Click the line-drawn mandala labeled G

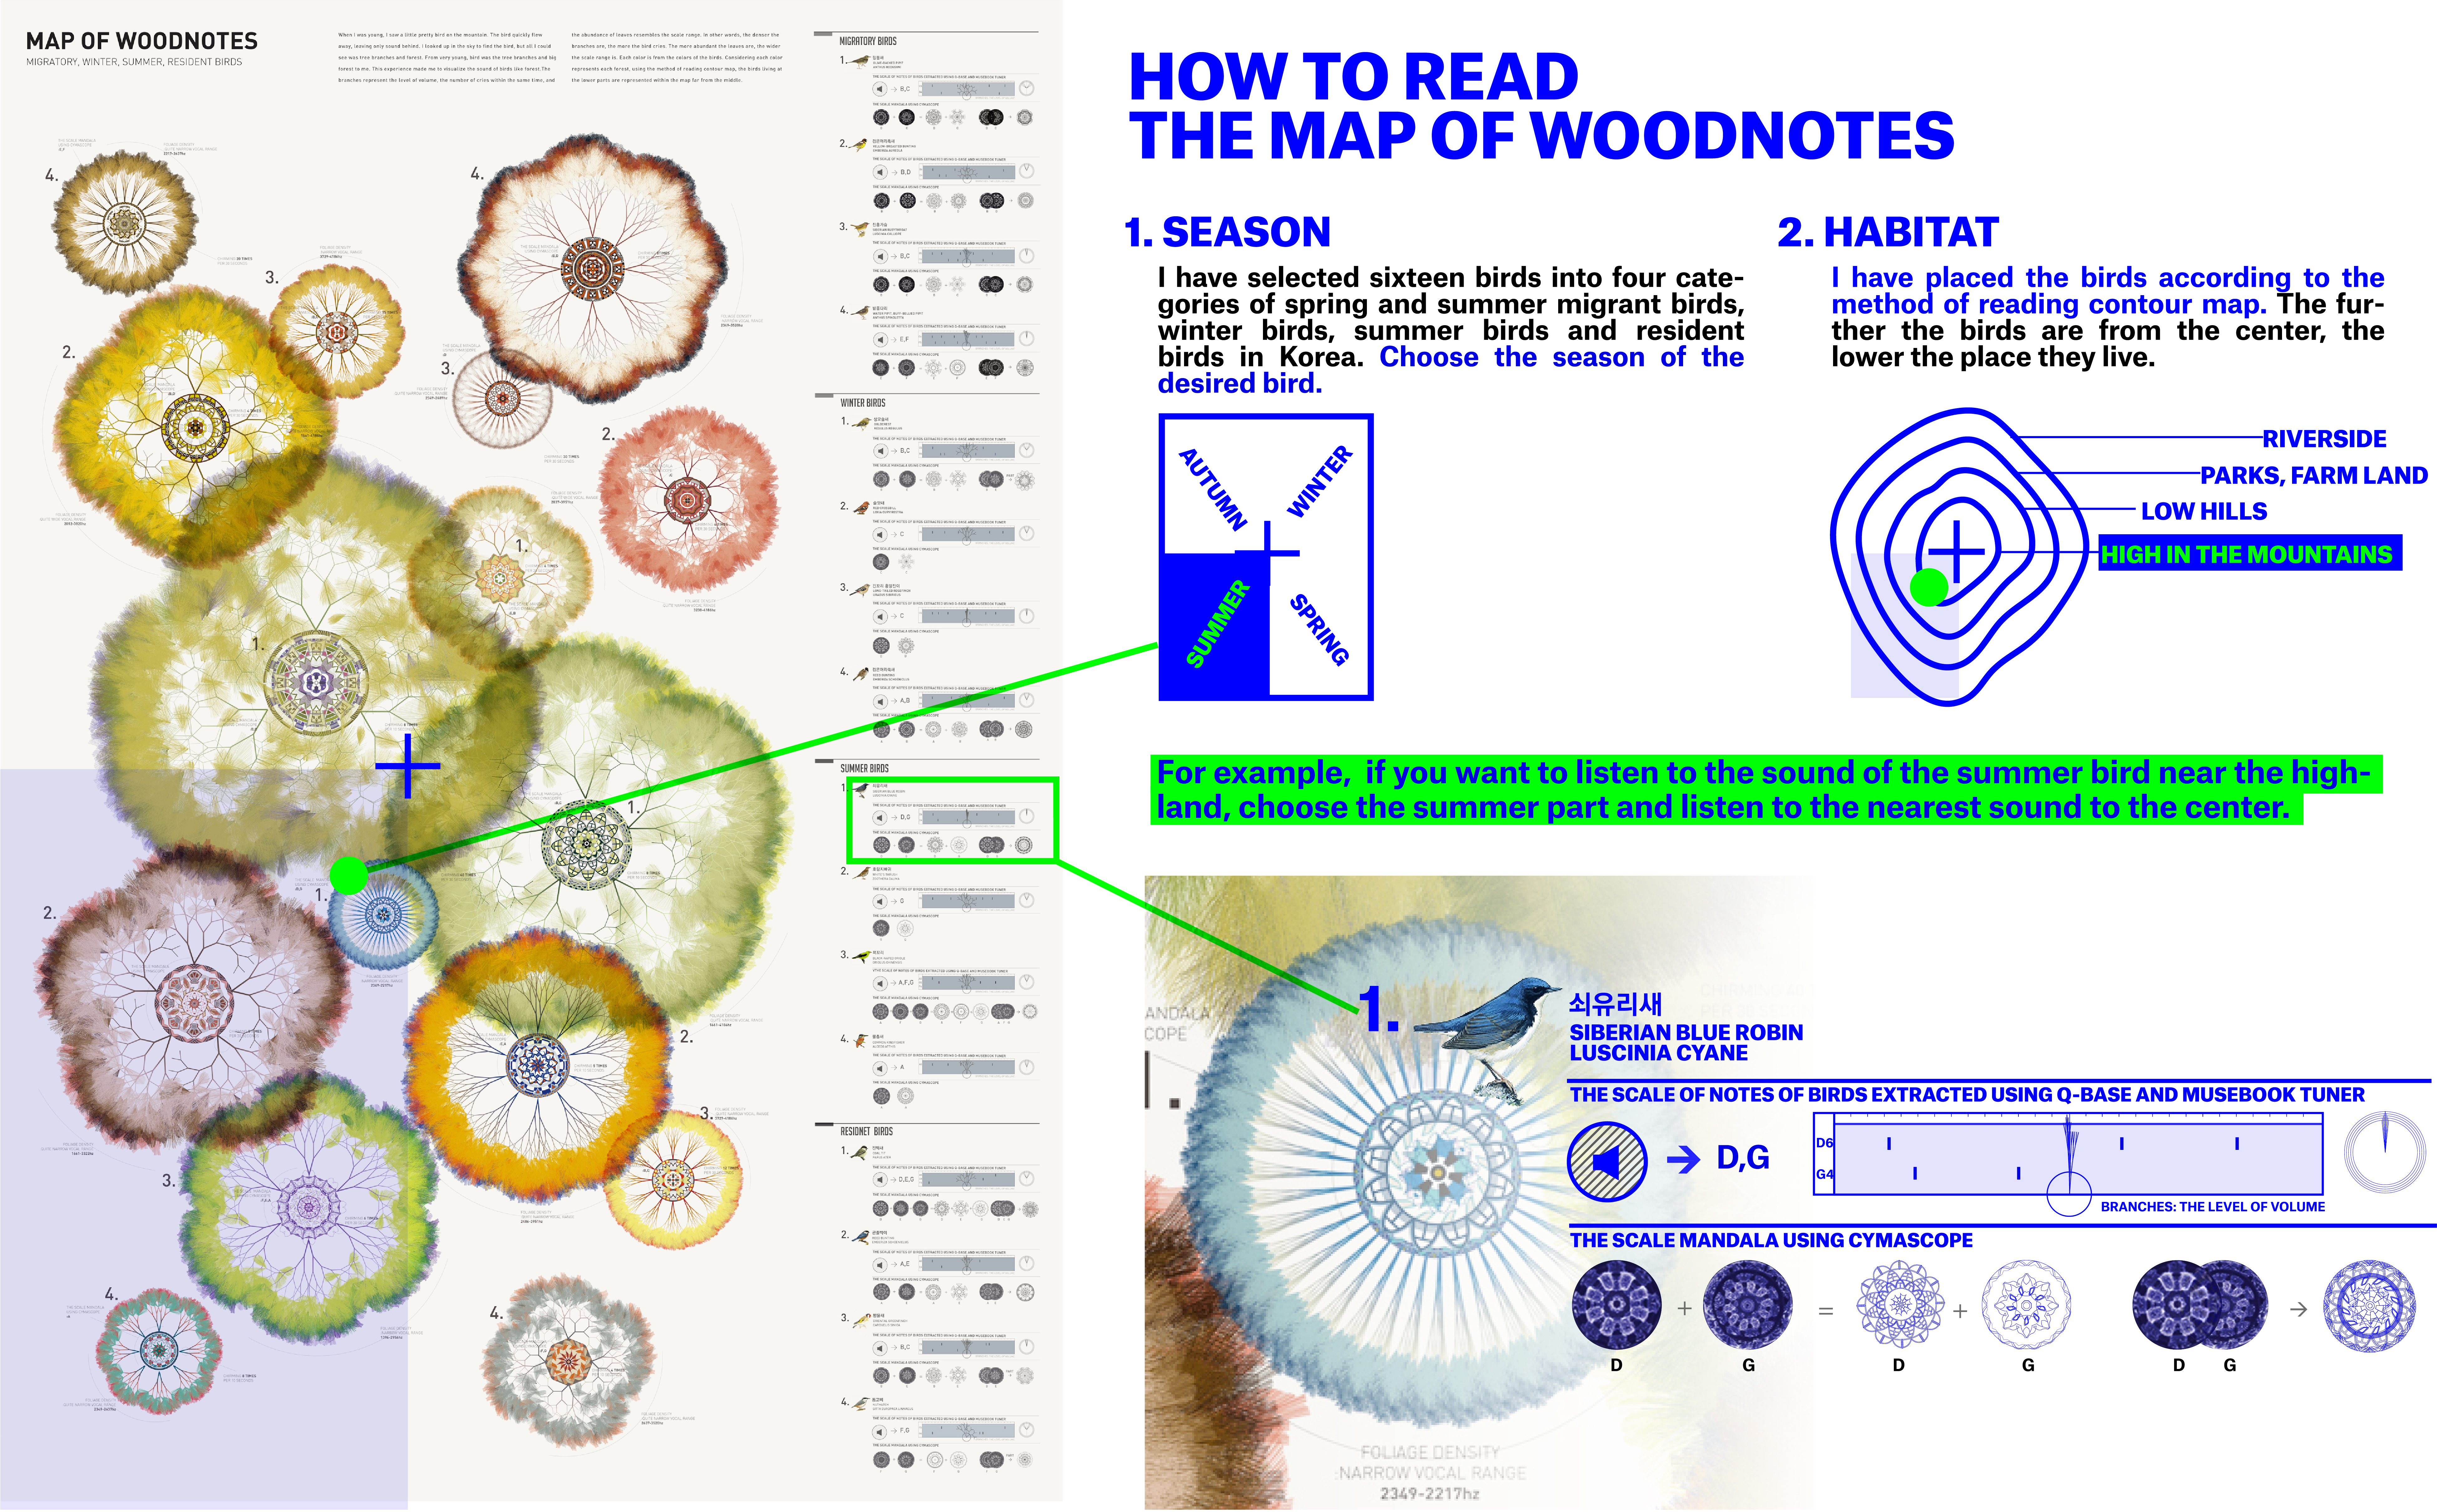pos(2026,1305)
